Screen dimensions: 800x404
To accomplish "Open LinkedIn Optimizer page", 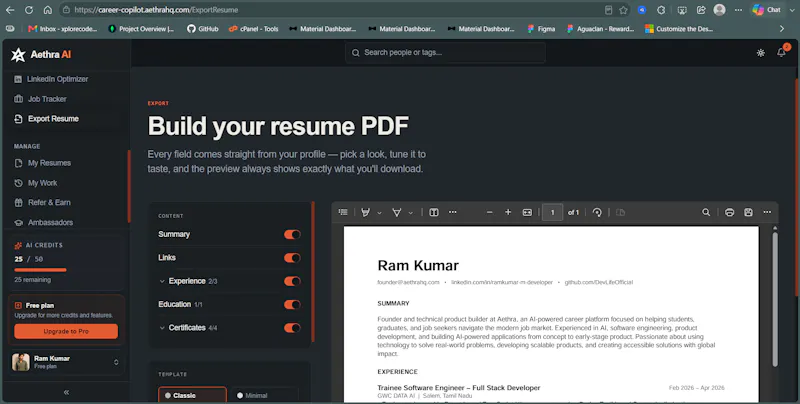I will tap(57, 79).
